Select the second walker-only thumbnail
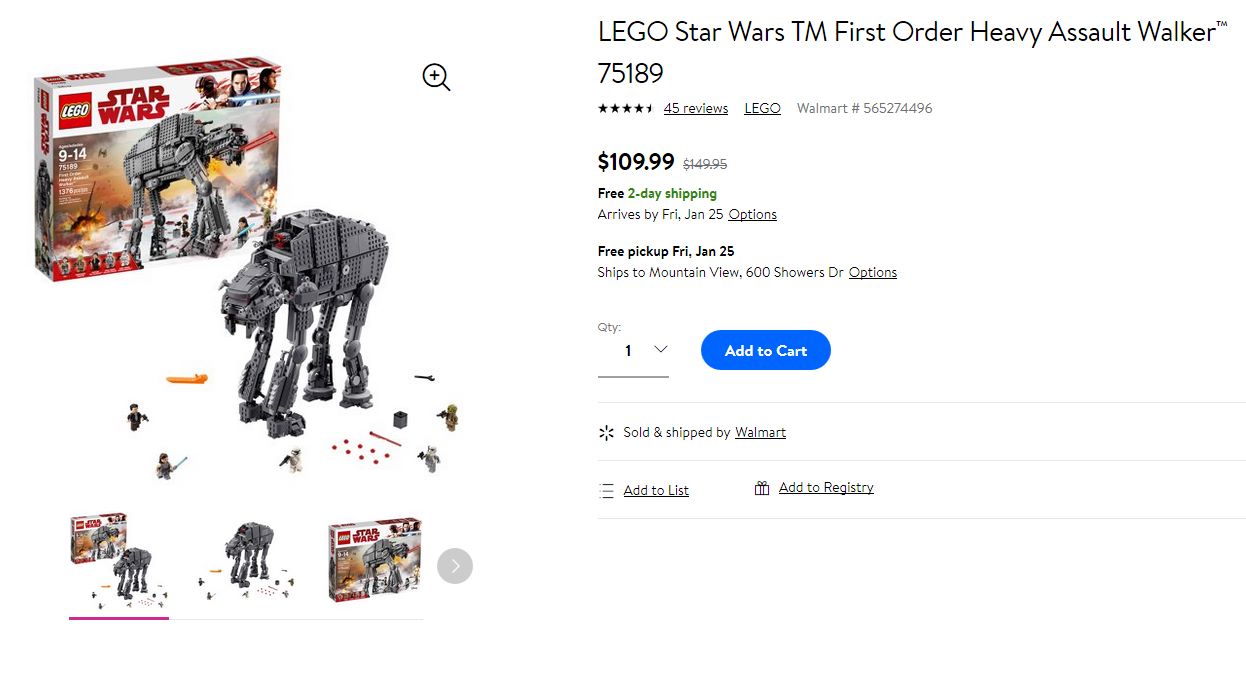The width and height of the screenshot is (1246, 675). pyautogui.click(x=247, y=561)
